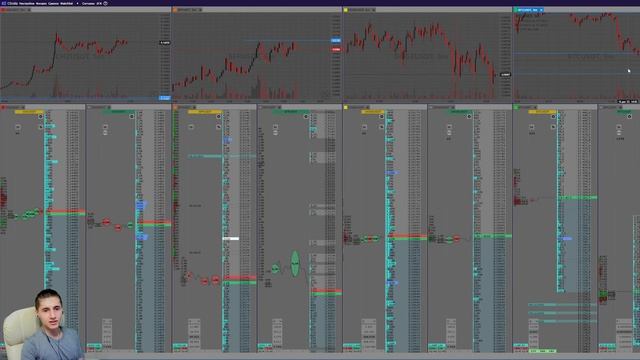Click the gray link icon of the fourth order book
Viewport: 640px width, 360px height.
tap(260, 107)
